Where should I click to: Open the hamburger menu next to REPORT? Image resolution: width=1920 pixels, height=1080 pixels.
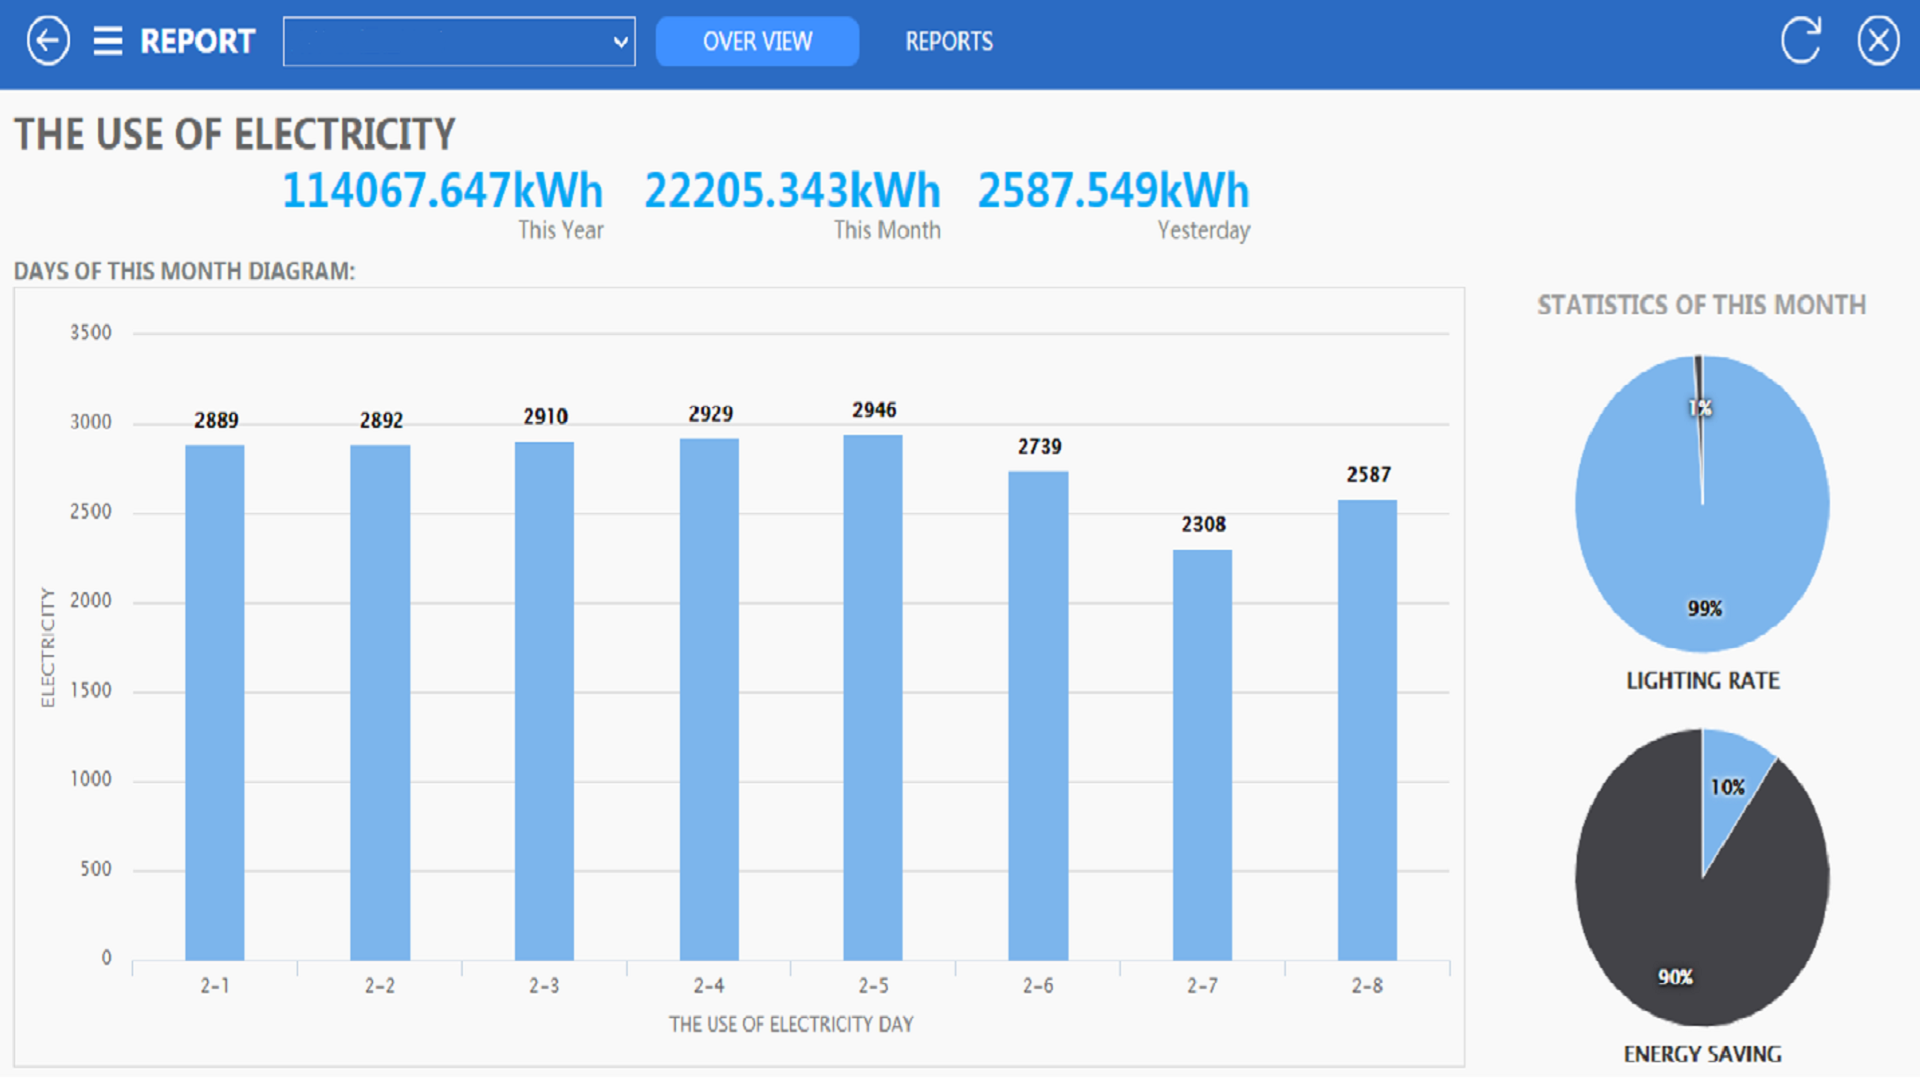108,40
